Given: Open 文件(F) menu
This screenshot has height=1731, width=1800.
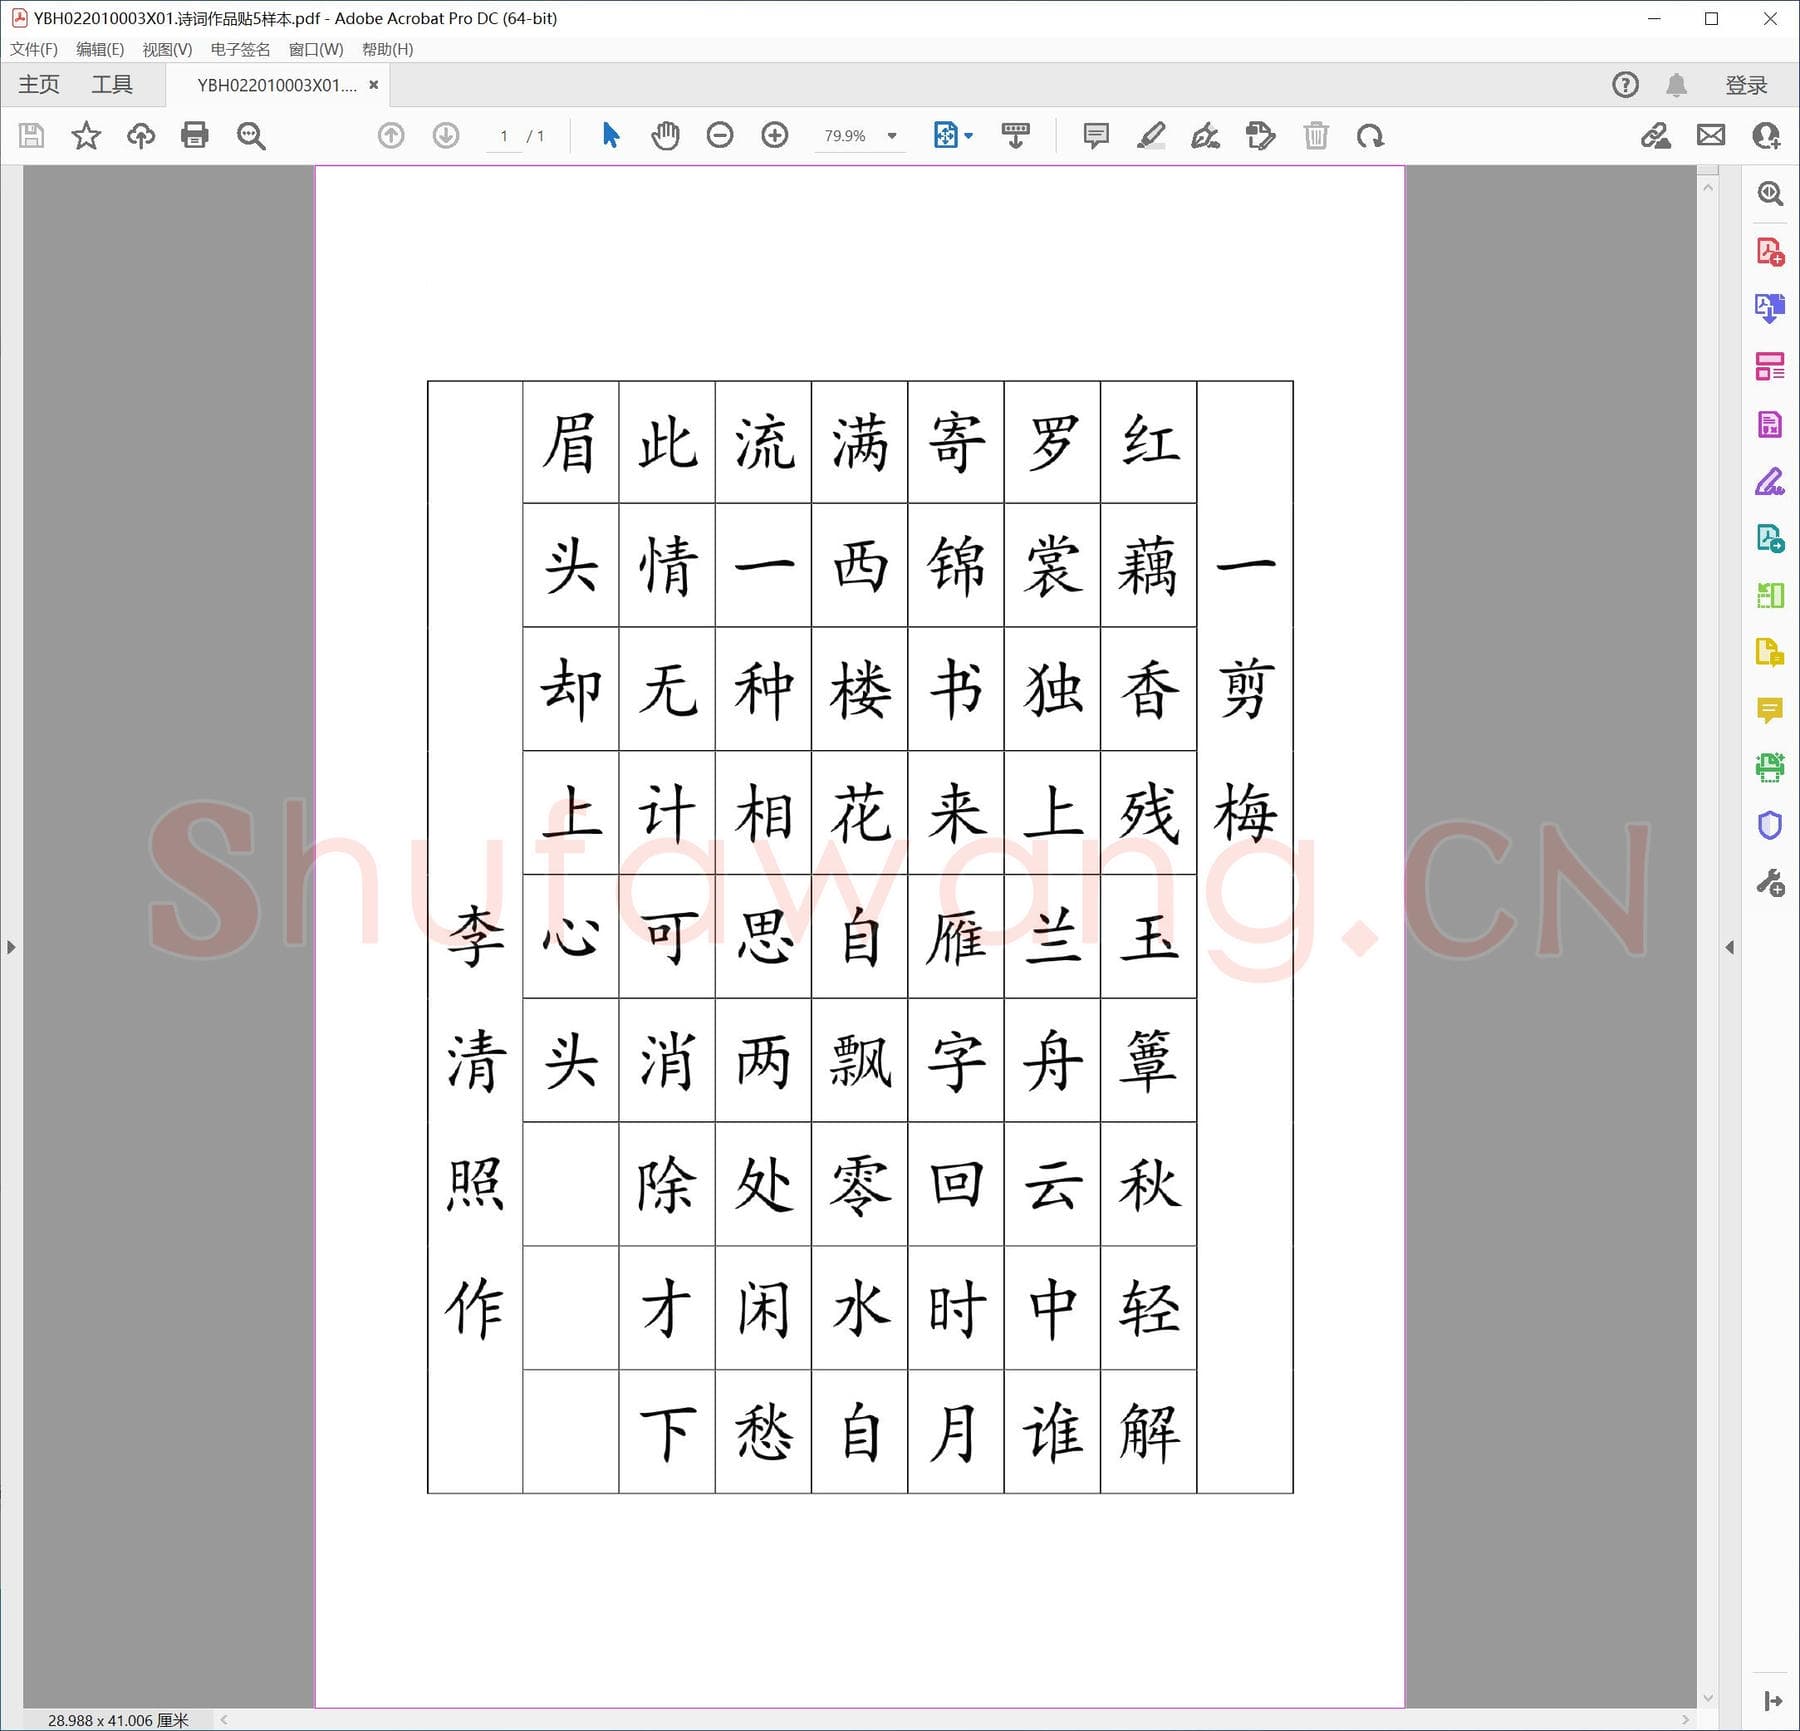Looking at the screenshot, I should (34, 49).
